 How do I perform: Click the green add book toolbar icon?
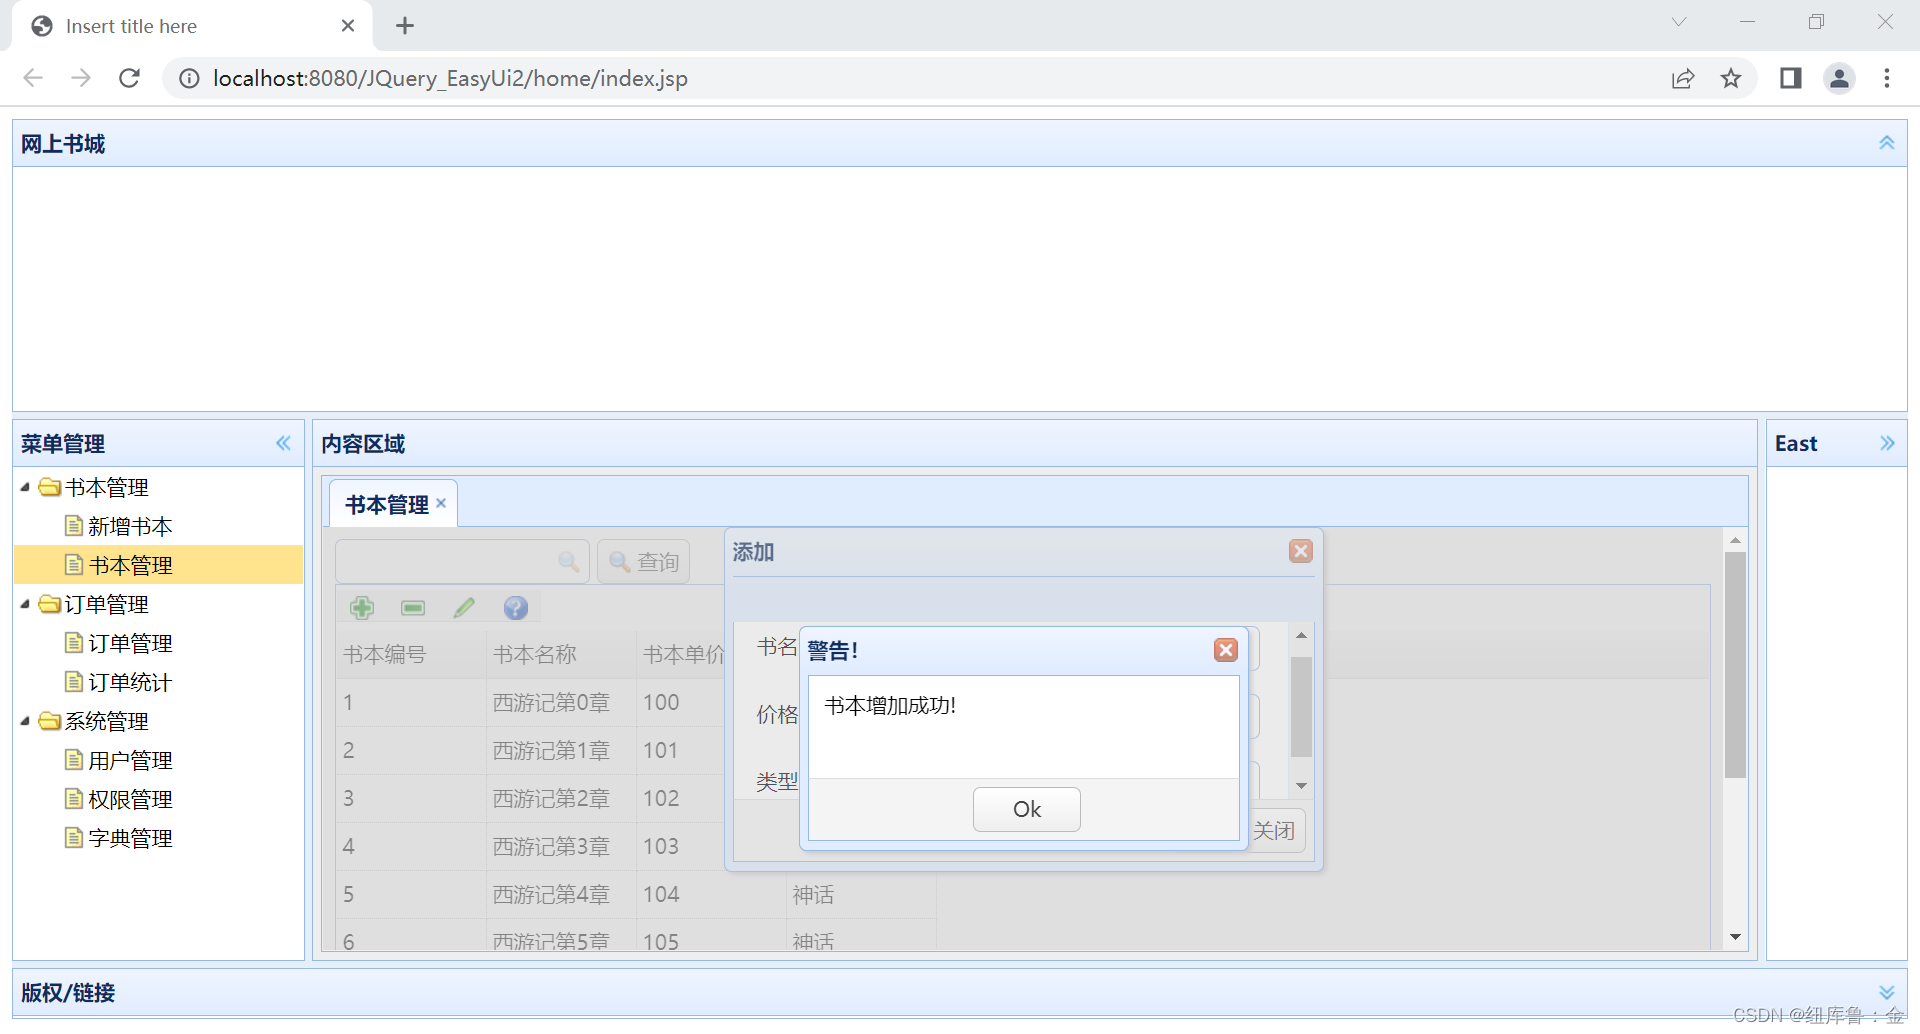click(x=362, y=607)
